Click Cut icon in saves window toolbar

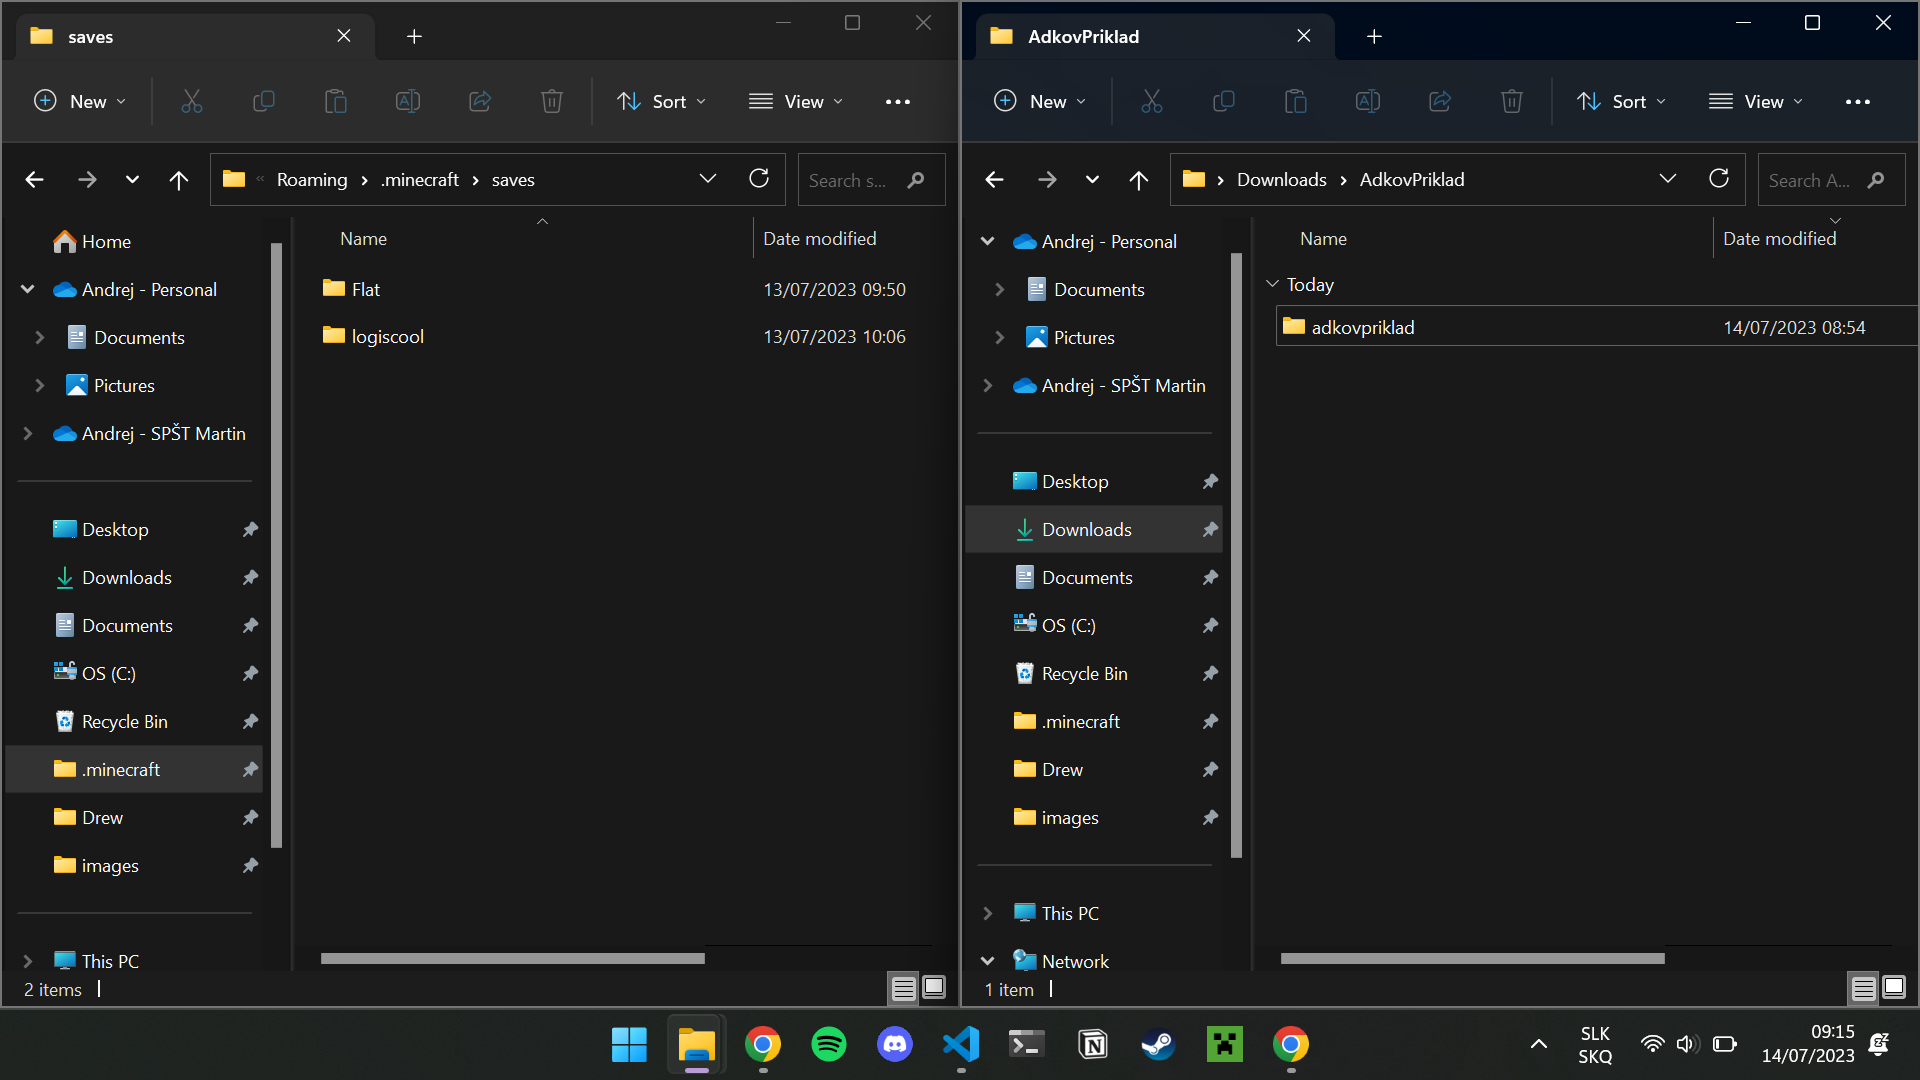tap(191, 101)
